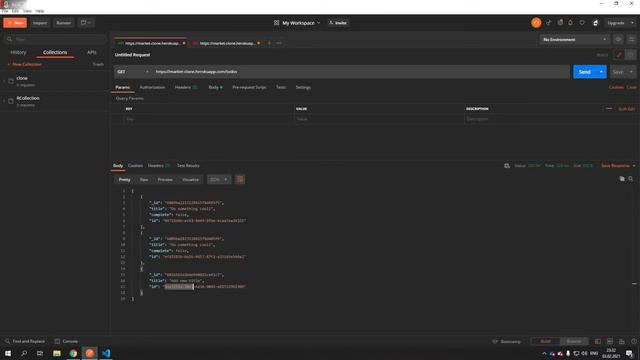Viewport: 640px width, 360px height.
Task: Open the No Environment dropdown
Action: coord(575,40)
